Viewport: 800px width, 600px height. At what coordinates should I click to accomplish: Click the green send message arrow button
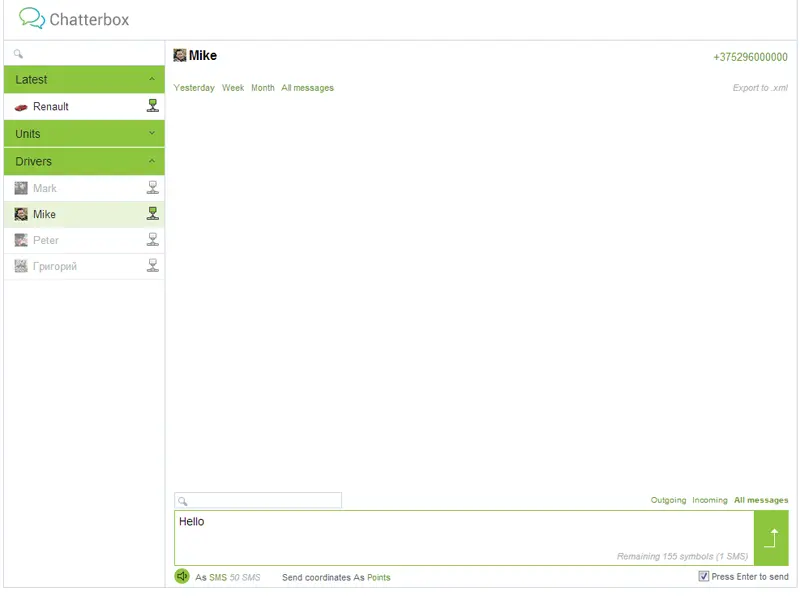point(771,538)
